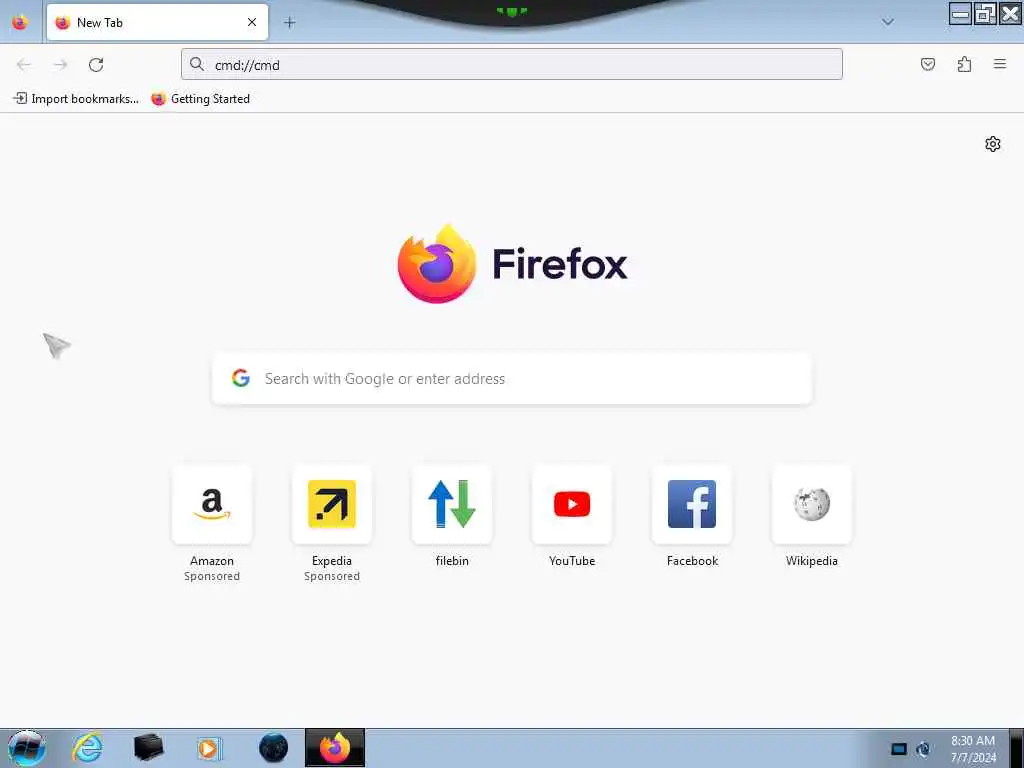The height and width of the screenshot is (768, 1024).
Task: Click the Firefox taskbar button
Action: tap(335, 748)
